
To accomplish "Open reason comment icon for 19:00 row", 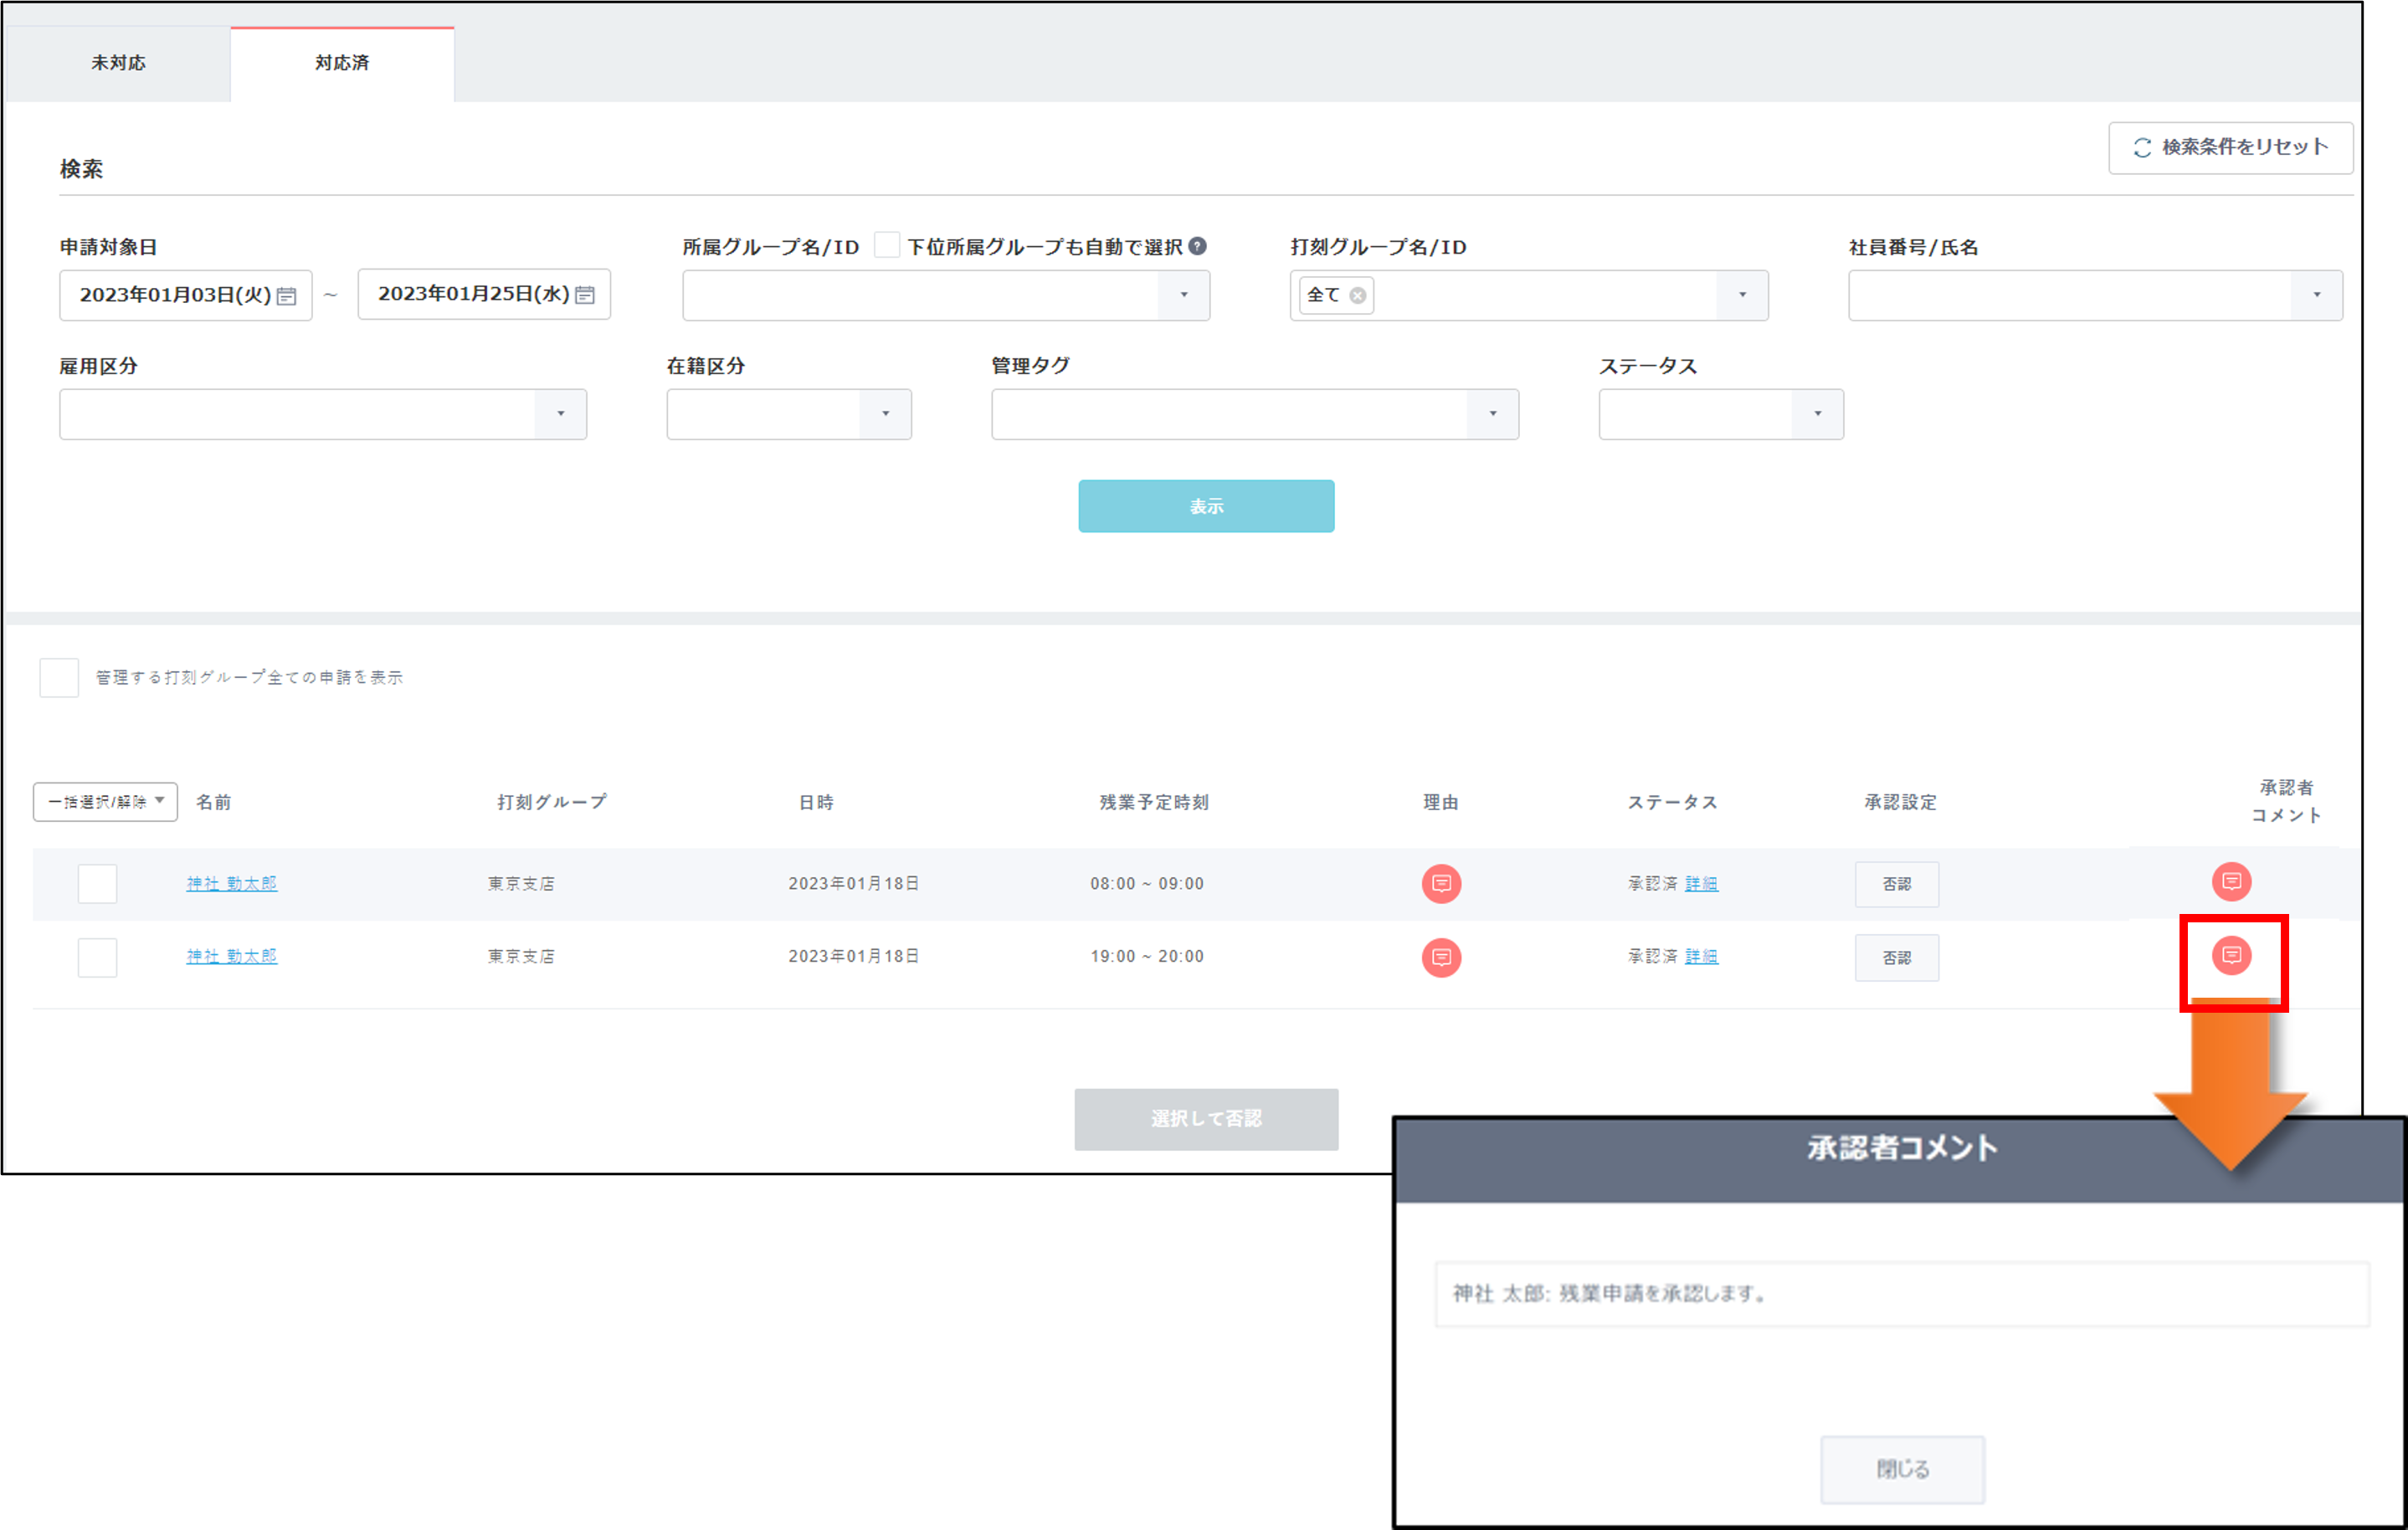I will (x=1441, y=957).
